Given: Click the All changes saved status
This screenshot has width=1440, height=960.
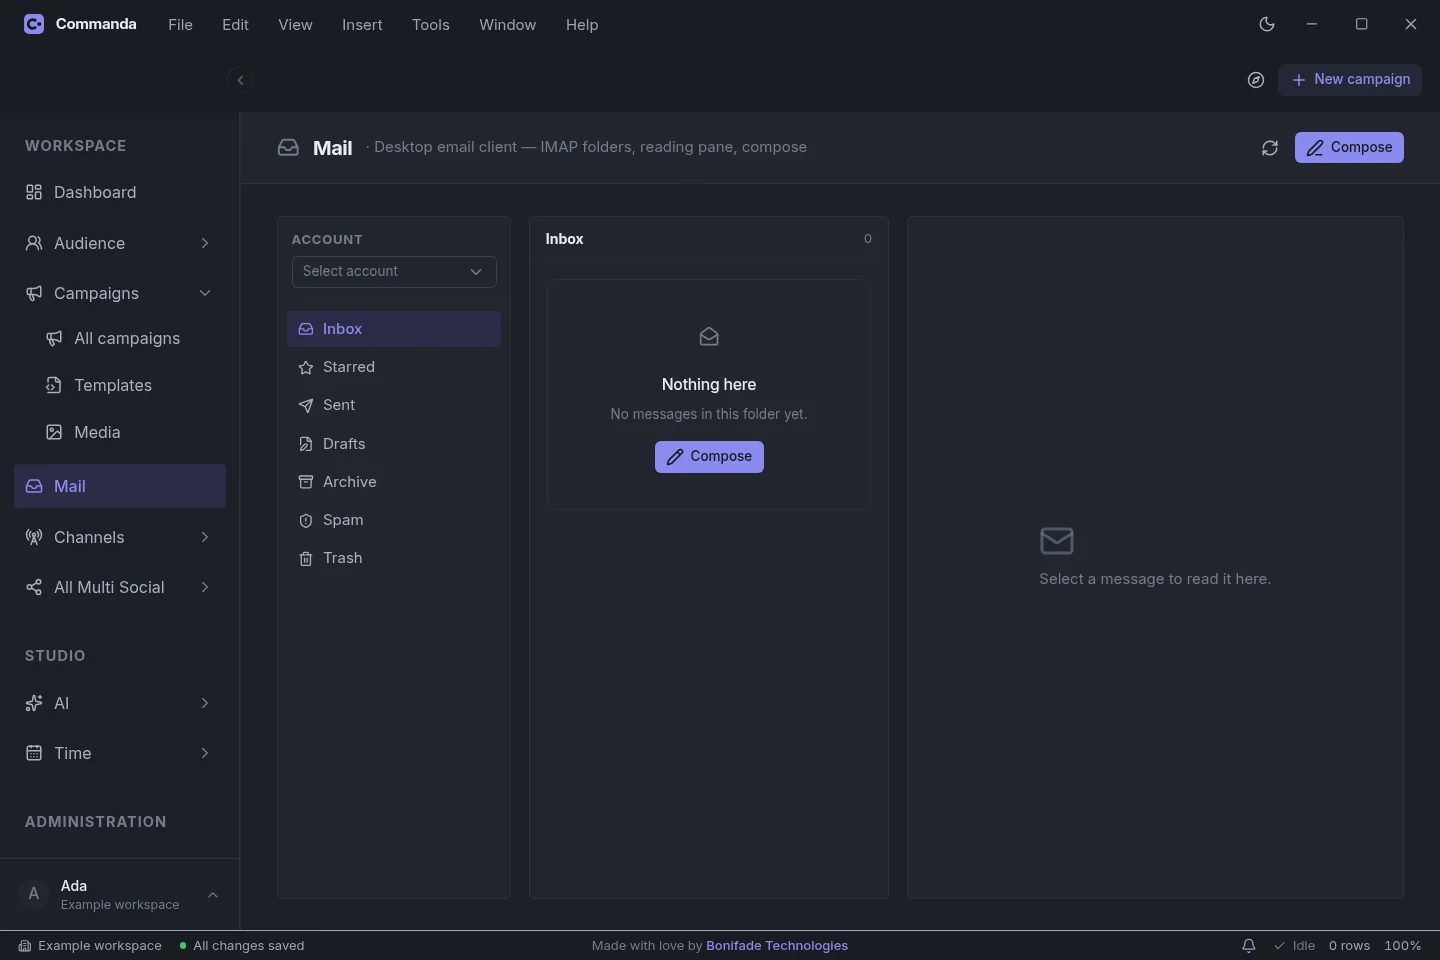Looking at the screenshot, I should (x=242, y=946).
